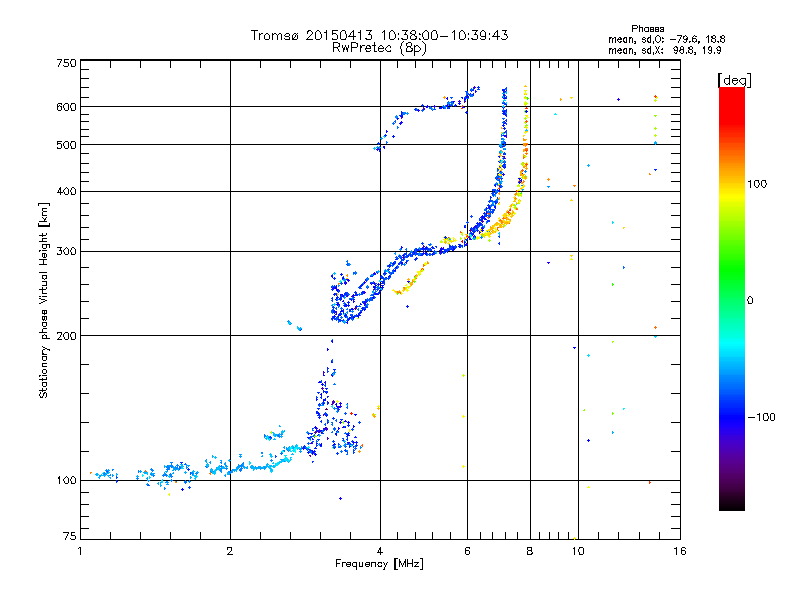Select the 'mean, sd,O: -79.6, 18.8' line
Screen dimensions: 800x600
666,39
